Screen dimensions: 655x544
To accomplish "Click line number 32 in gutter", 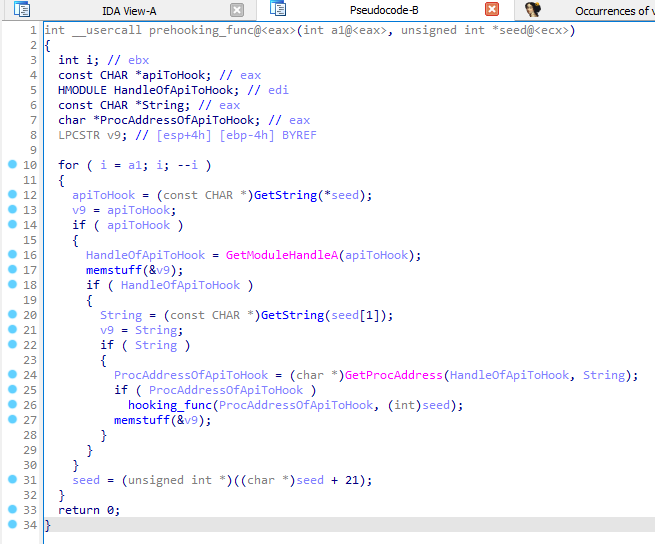I will click(x=30, y=495).
